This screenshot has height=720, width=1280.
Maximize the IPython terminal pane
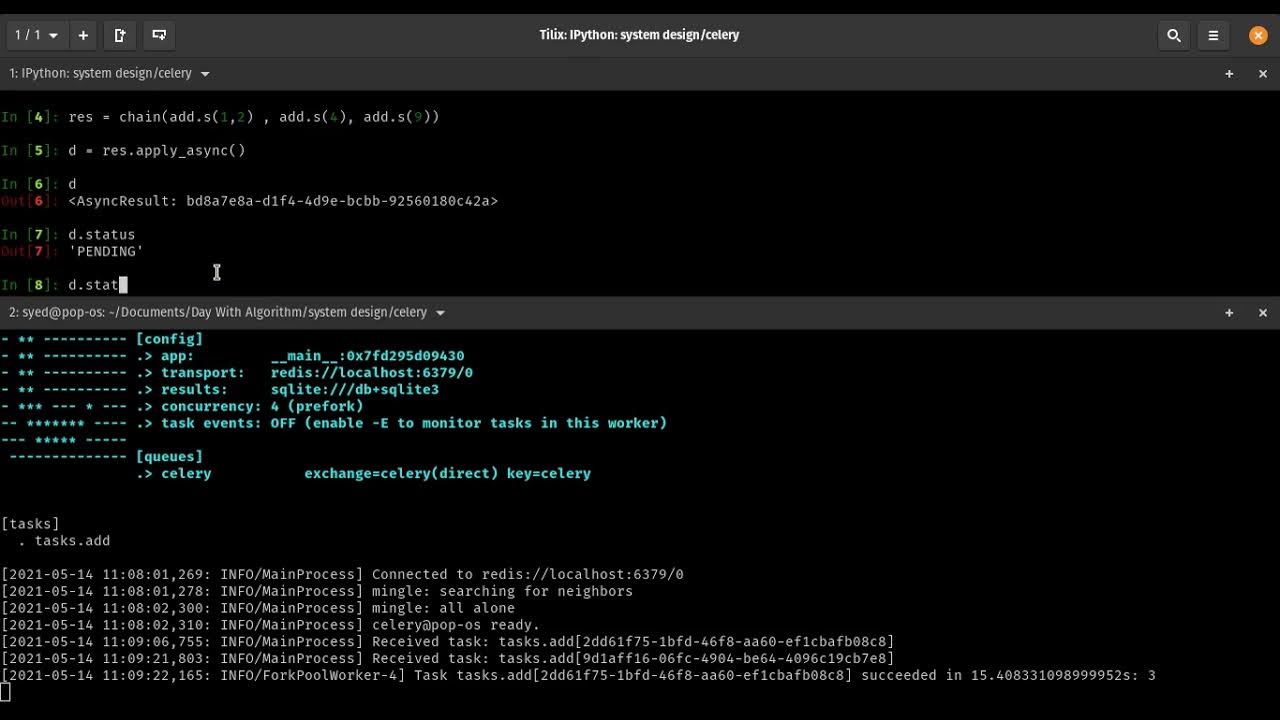point(1229,74)
